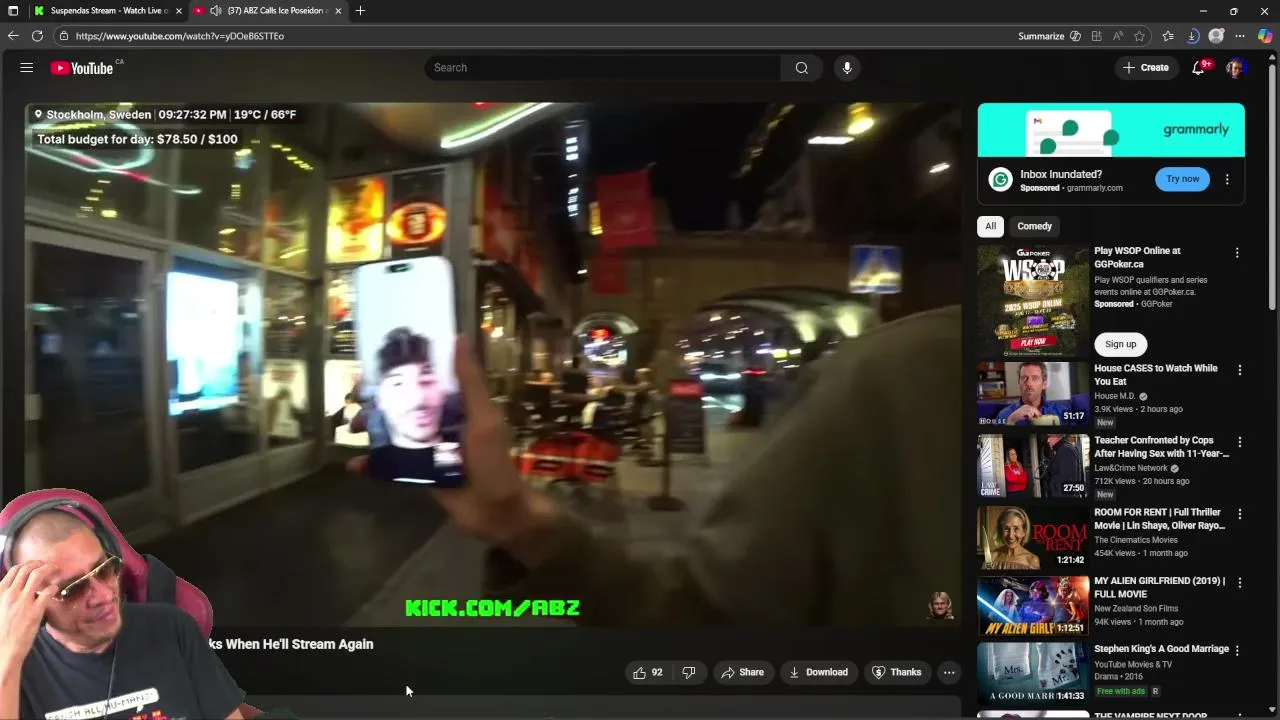This screenshot has width=1280, height=720.
Task: Go back in the browser
Action: (x=13, y=36)
